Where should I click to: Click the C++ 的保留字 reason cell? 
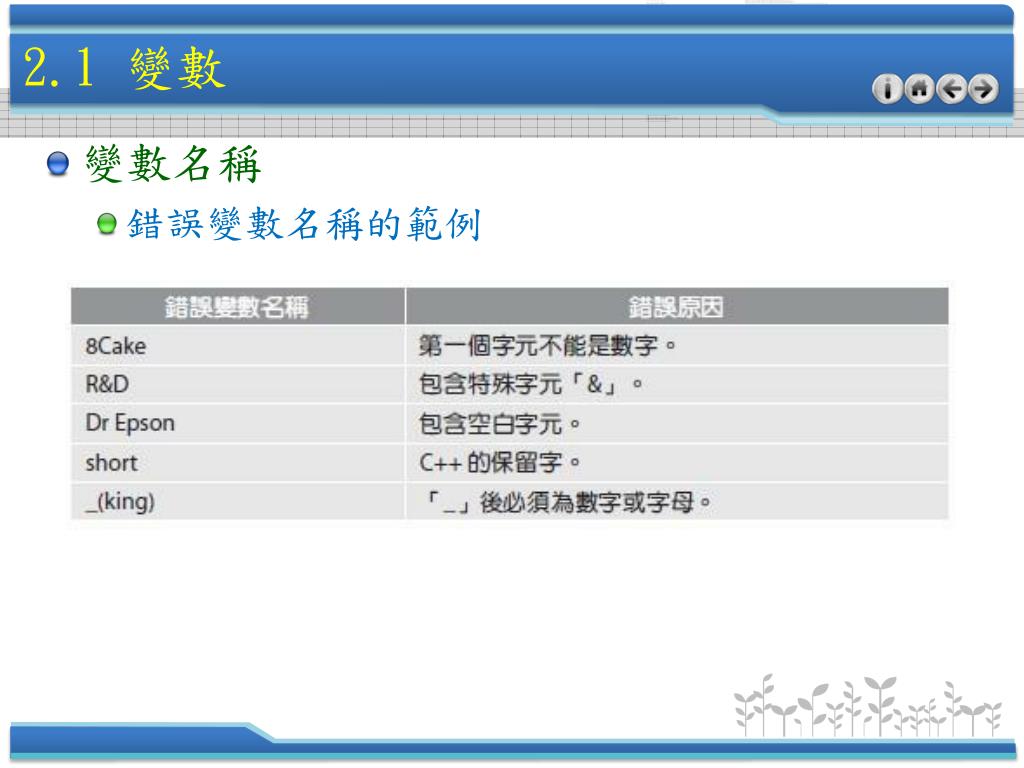pyautogui.click(x=677, y=462)
